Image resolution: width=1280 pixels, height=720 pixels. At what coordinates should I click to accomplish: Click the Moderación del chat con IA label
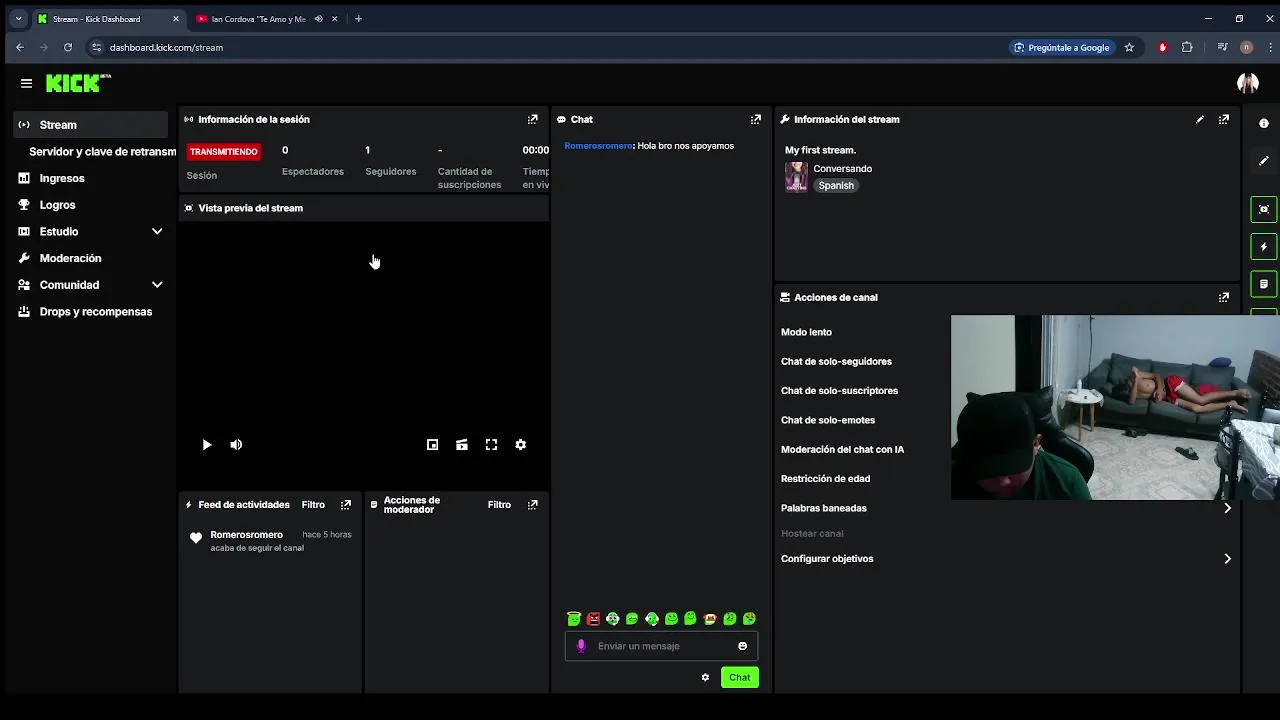pyautogui.click(x=842, y=450)
